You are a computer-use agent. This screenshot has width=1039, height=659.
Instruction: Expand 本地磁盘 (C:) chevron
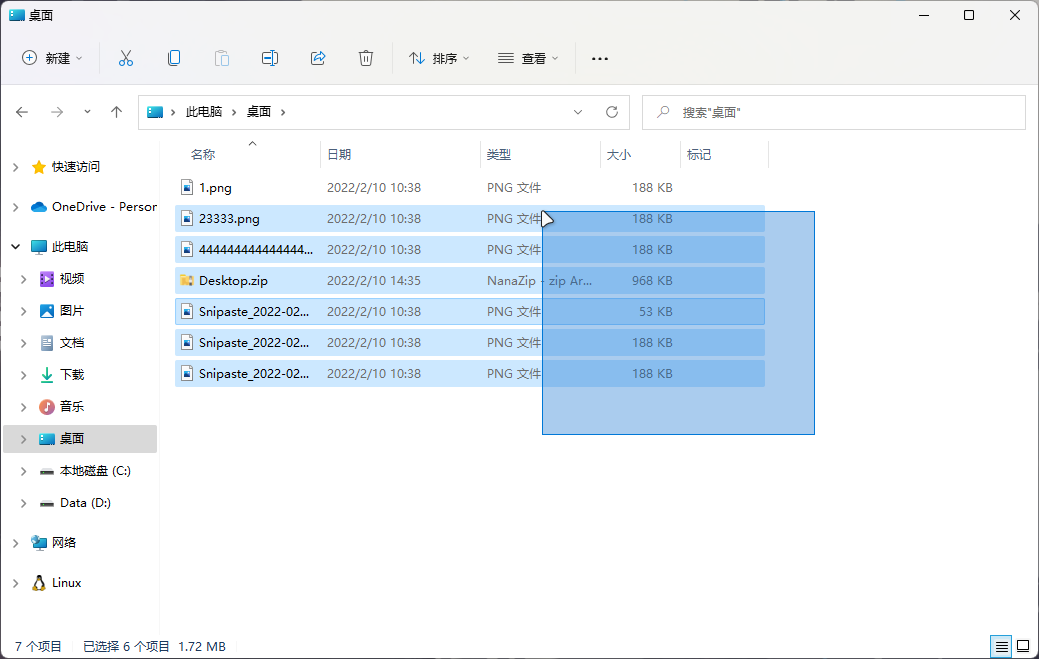(x=23, y=471)
